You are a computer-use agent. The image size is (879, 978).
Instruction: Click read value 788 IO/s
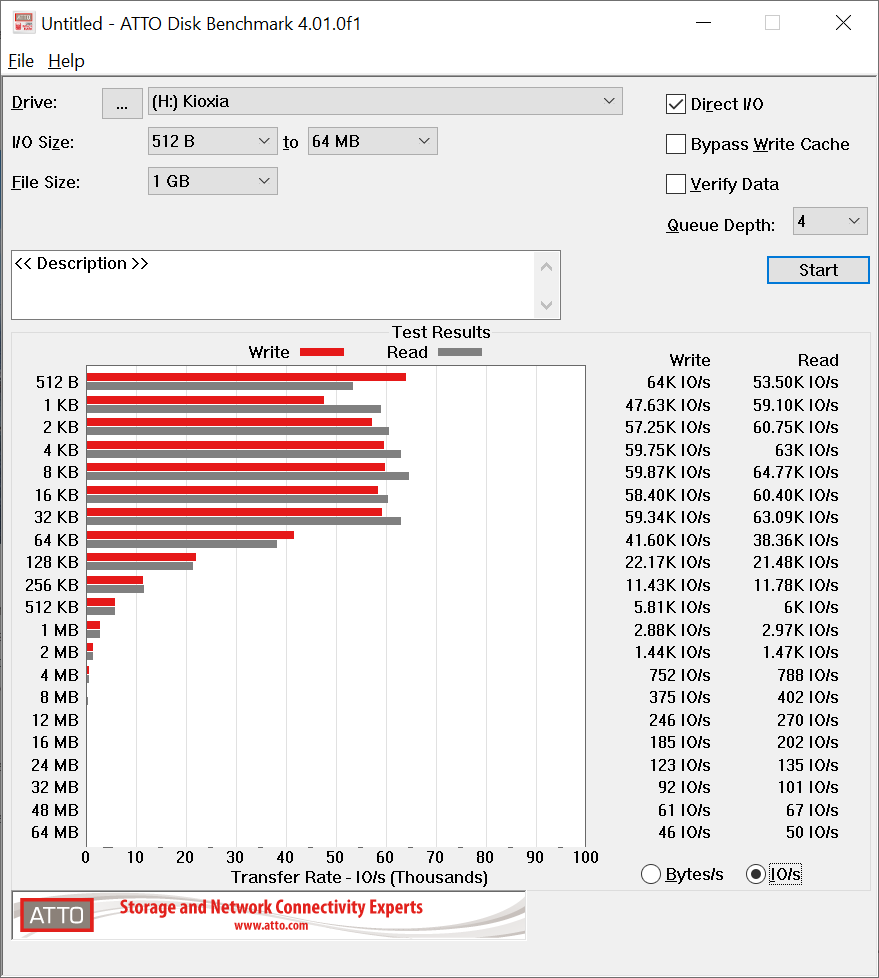807,675
